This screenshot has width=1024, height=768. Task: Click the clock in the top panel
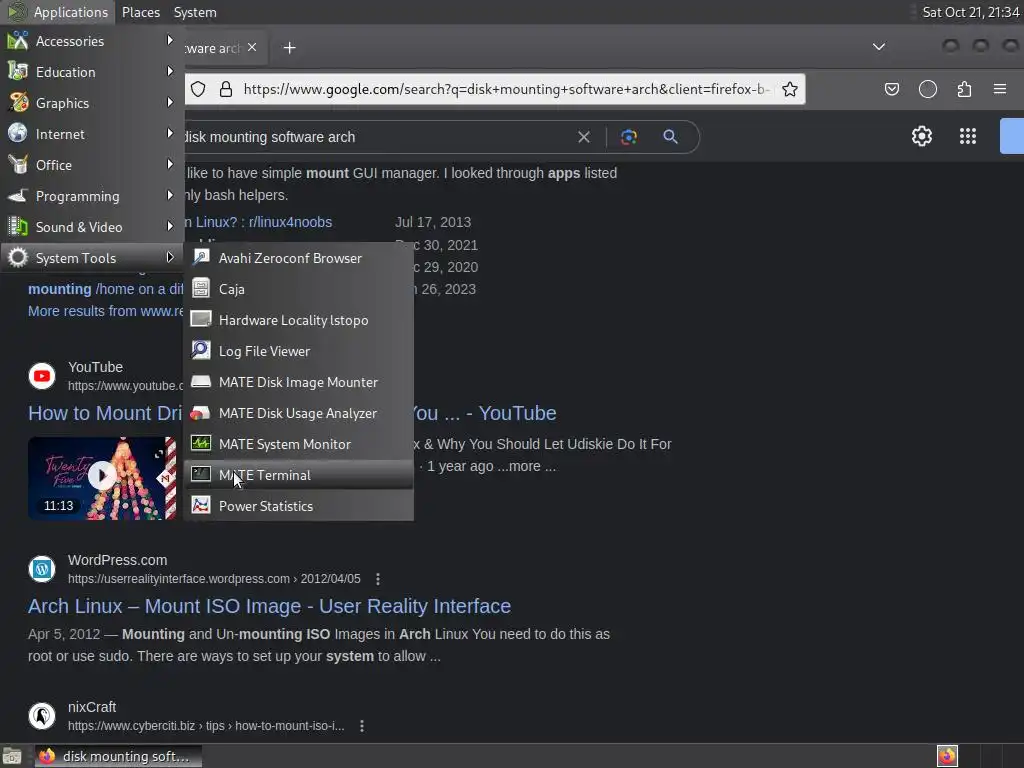[970, 12]
